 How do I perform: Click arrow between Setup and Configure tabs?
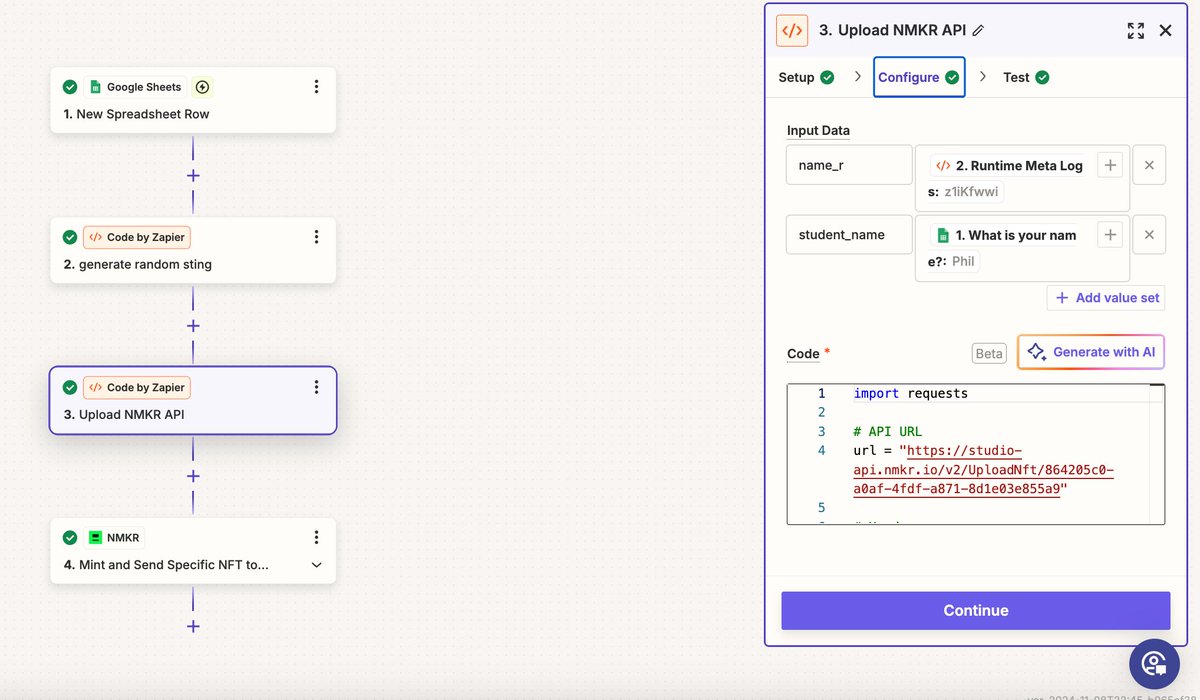[x=857, y=76]
